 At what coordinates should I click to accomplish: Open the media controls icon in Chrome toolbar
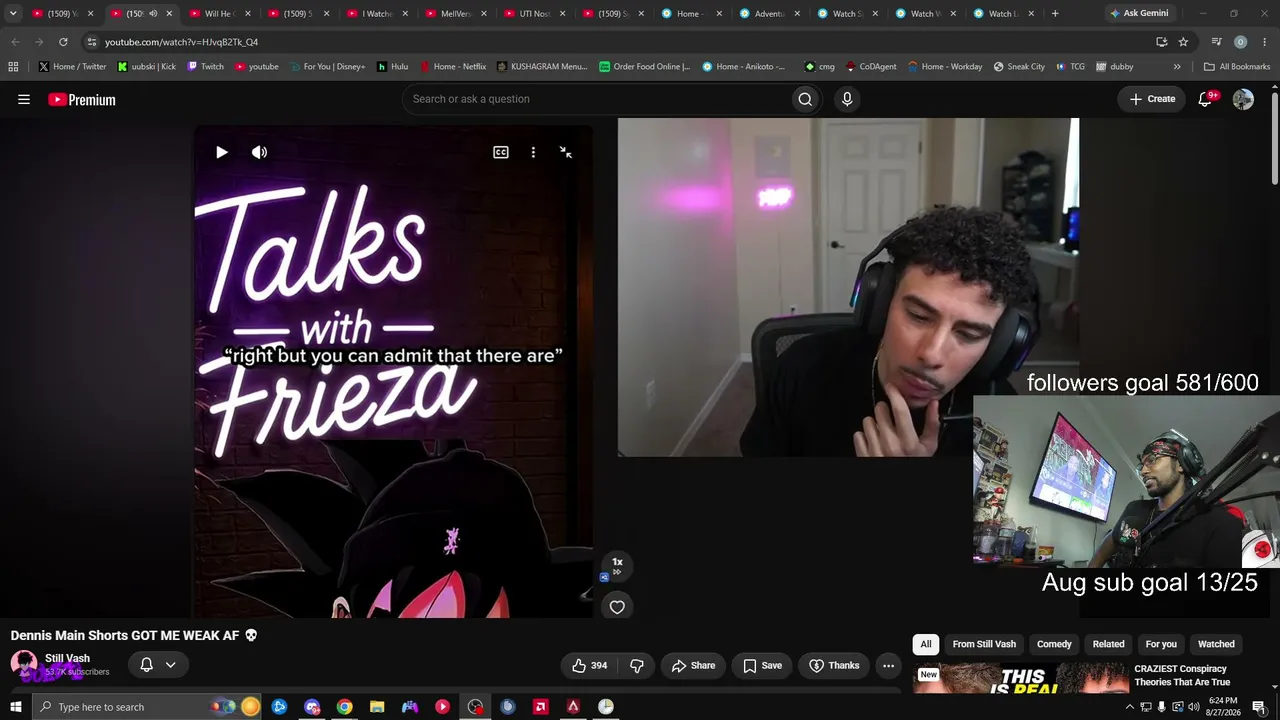tap(1216, 42)
